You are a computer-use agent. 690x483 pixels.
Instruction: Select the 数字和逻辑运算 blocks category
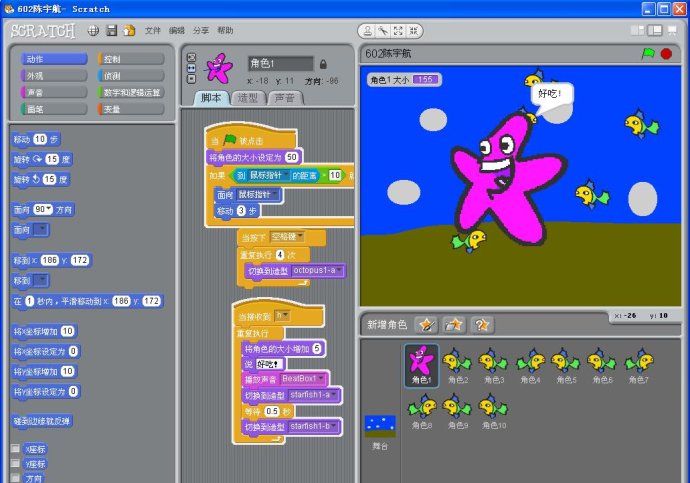coord(131,92)
